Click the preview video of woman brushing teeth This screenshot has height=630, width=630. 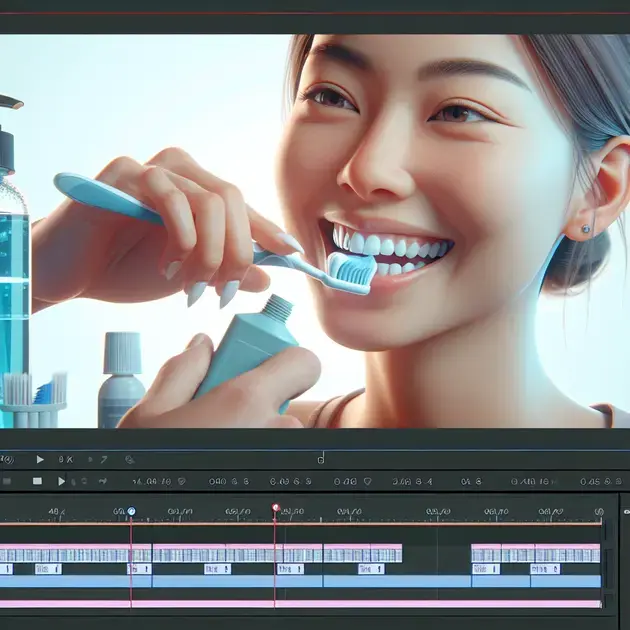pyautogui.click(x=315, y=230)
